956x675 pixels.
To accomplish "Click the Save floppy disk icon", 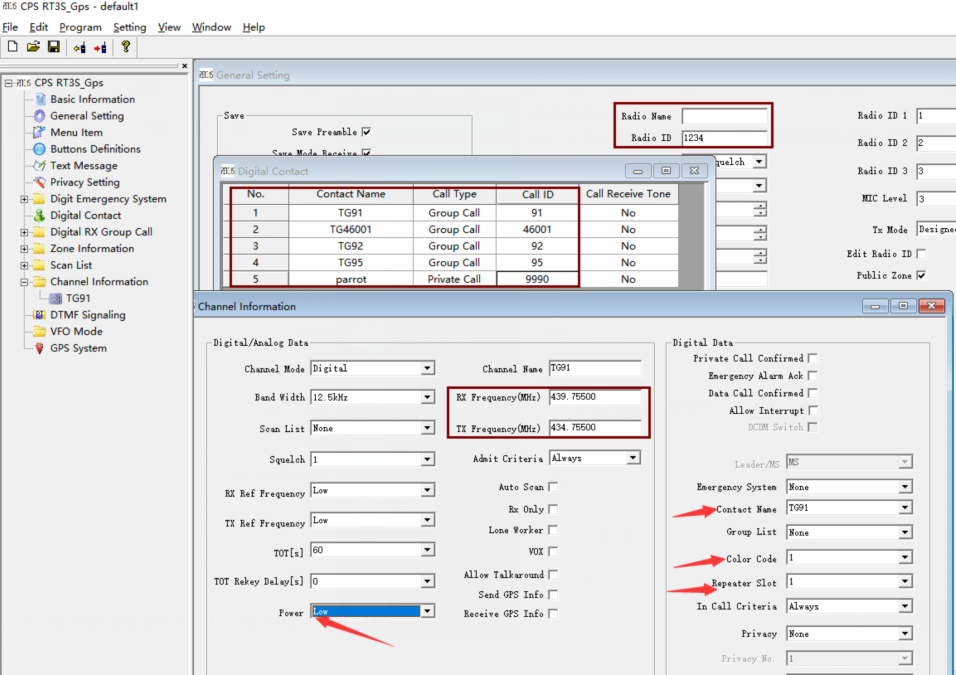I will coord(53,47).
